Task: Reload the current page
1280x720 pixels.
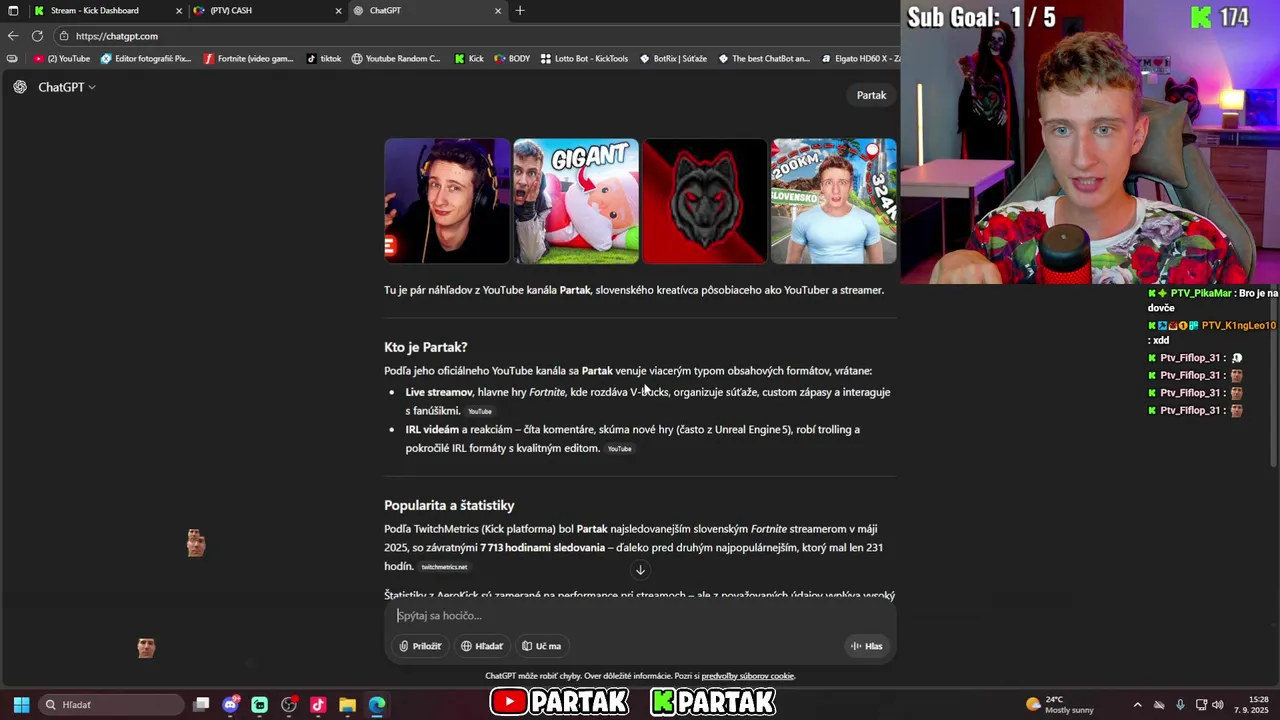Action: (37, 36)
